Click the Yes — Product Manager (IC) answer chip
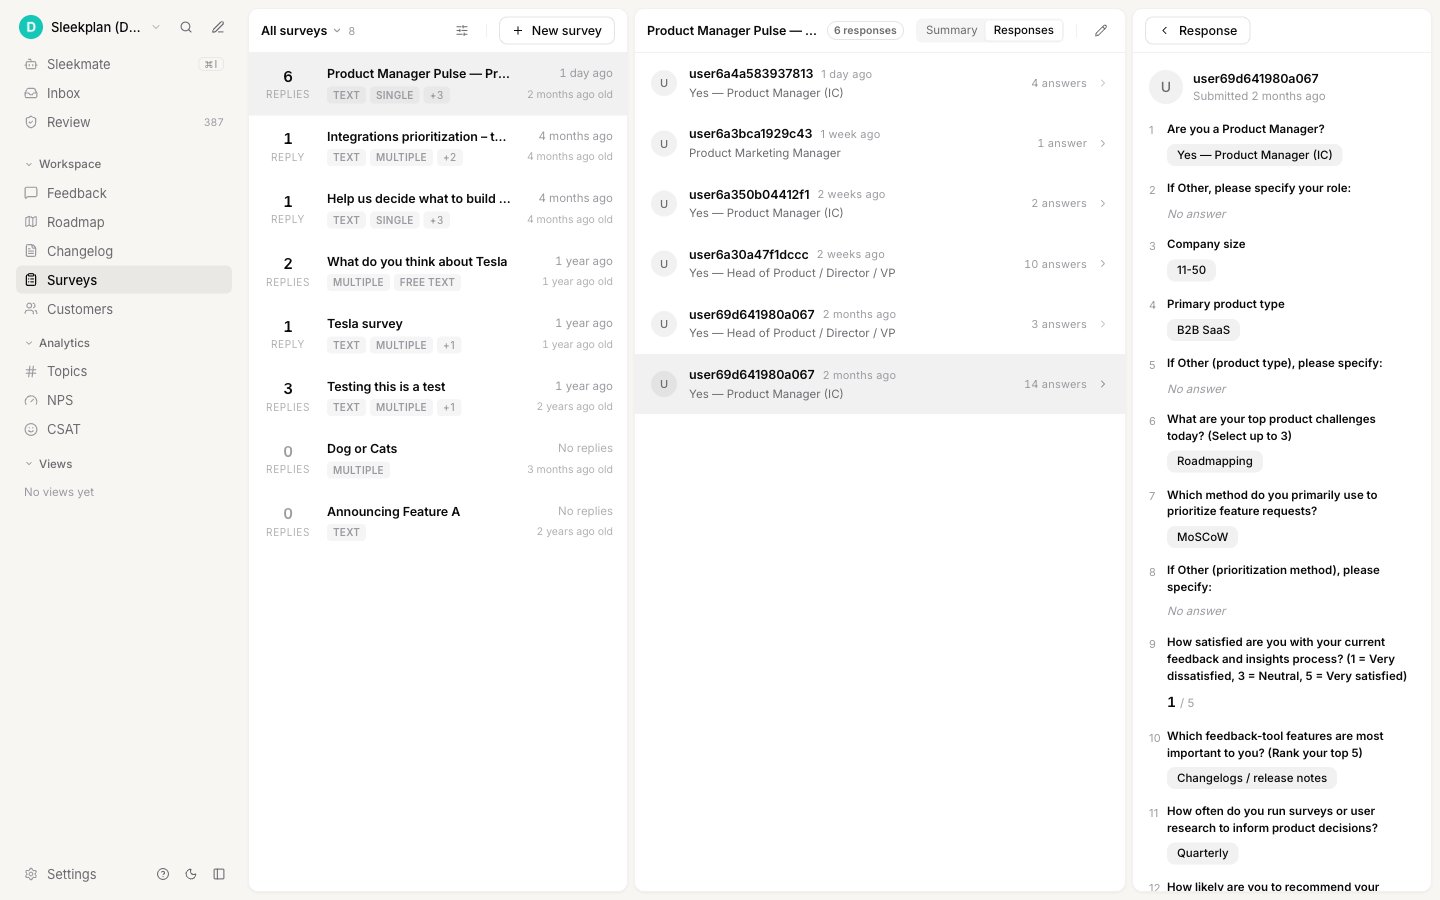Image resolution: width=1440 pixels, height=900 pixels. pyautogui.click(x=1254, y=155)
